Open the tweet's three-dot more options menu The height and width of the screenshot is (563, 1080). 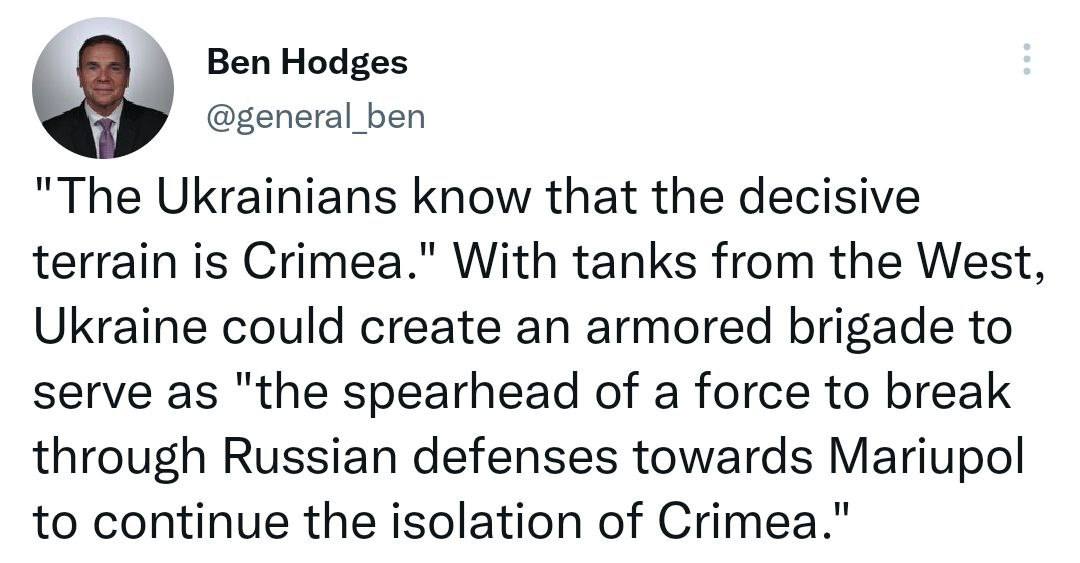[1025, 62]
